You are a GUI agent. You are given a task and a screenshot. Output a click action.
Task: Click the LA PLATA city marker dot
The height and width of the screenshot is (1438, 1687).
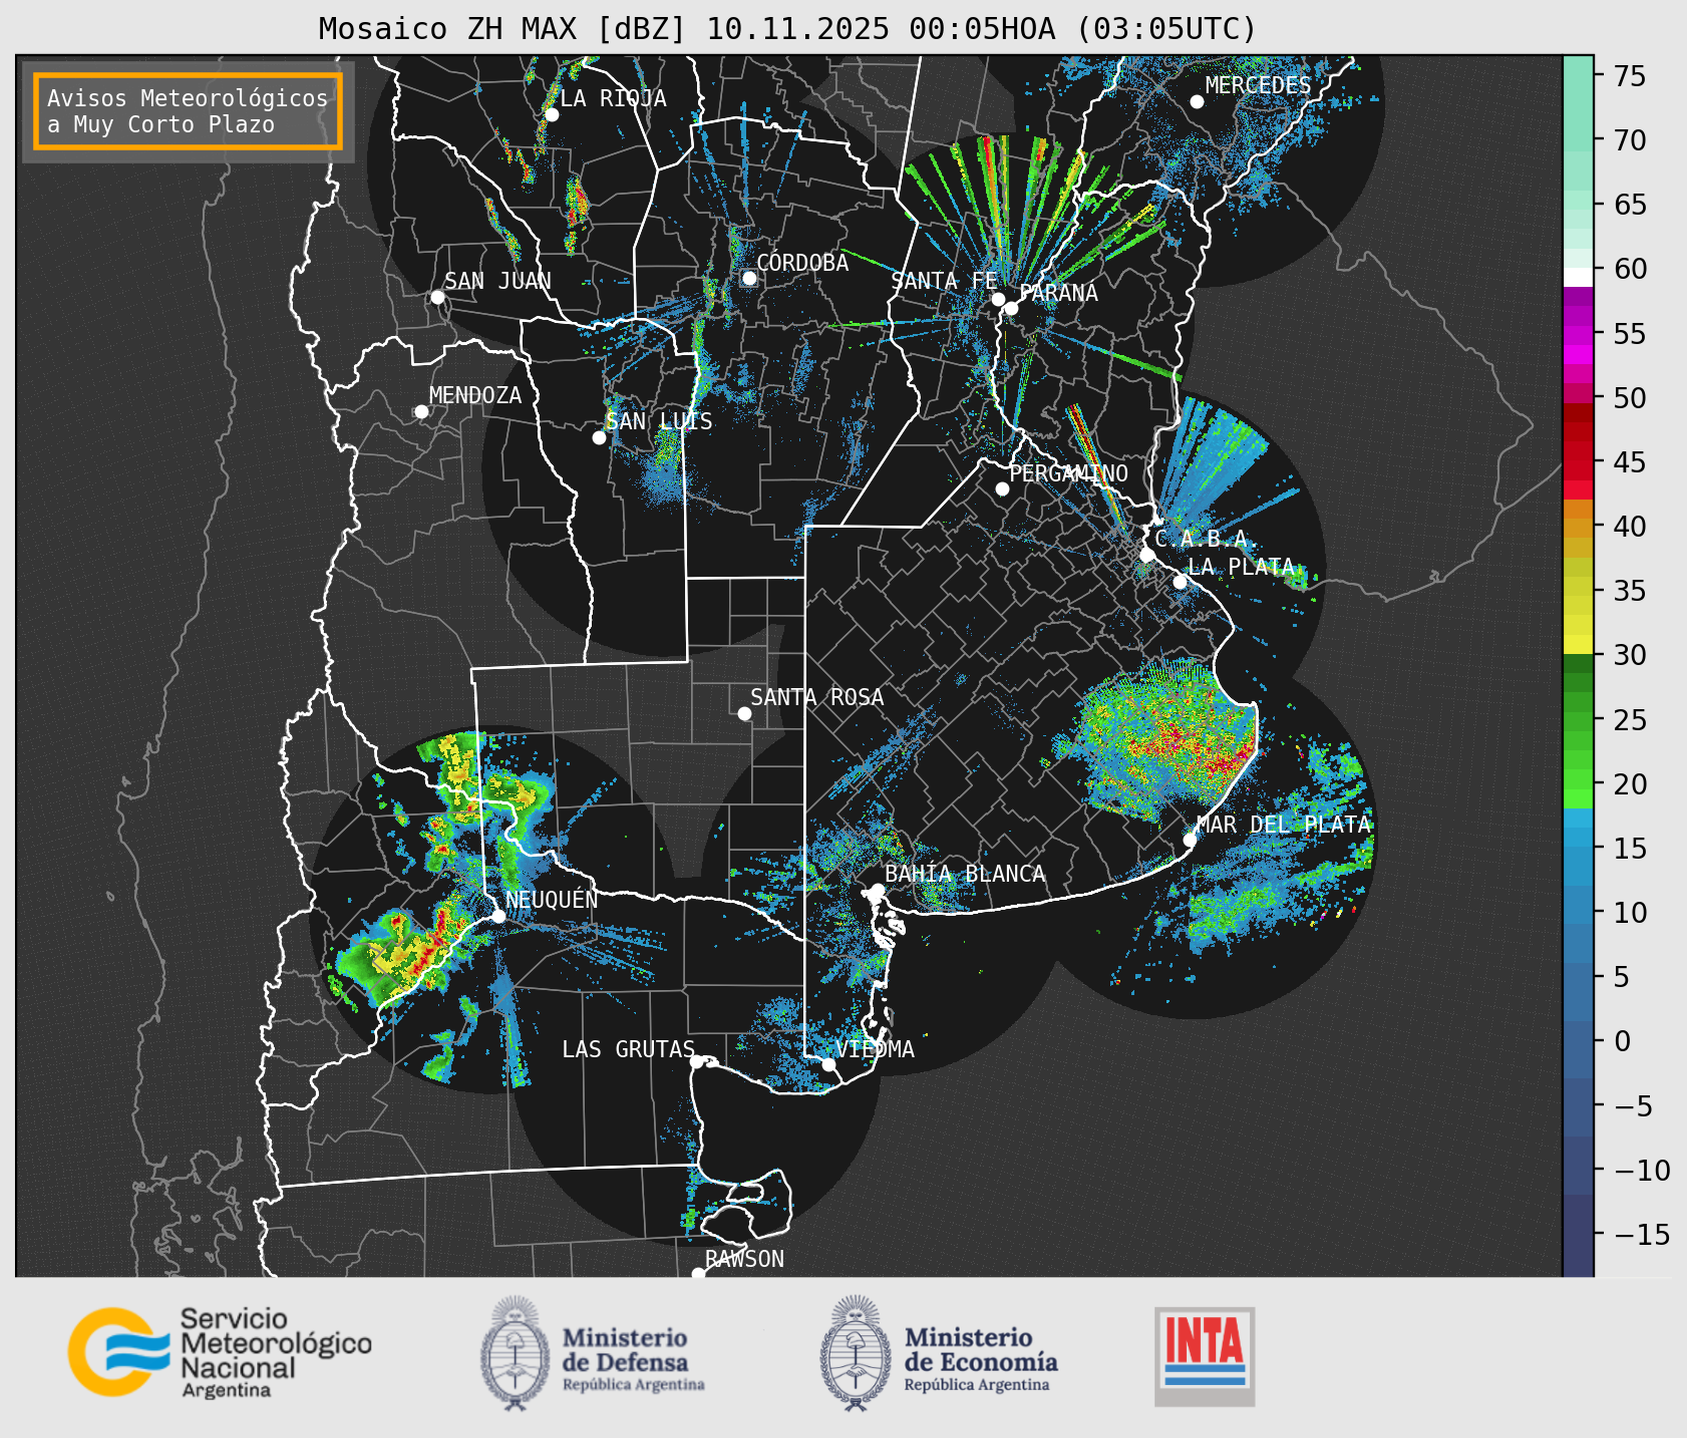[1180, 582]
